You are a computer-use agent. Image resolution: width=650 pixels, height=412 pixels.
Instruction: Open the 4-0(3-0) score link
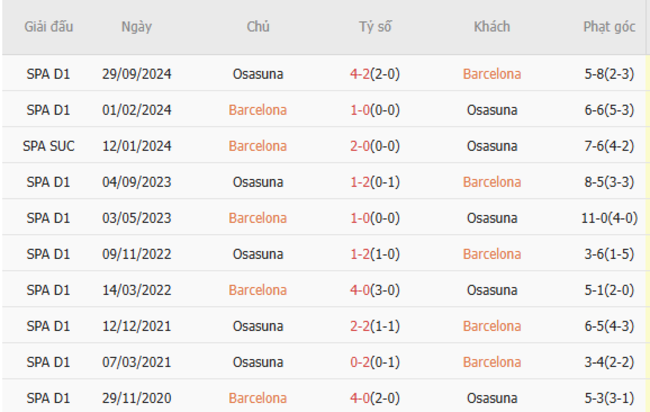[x=375, y=290]
